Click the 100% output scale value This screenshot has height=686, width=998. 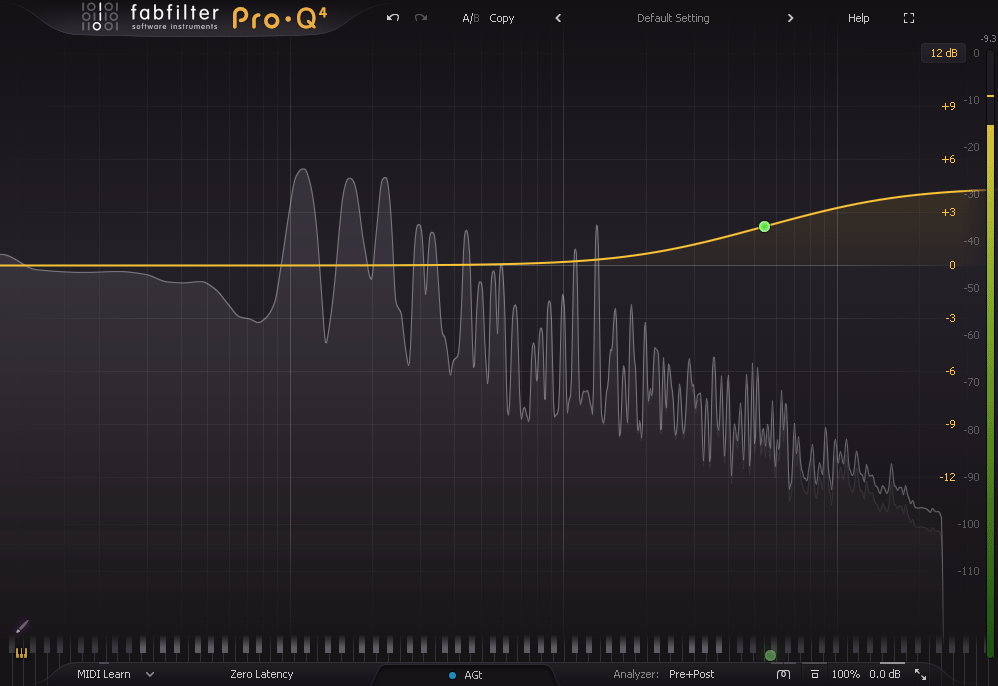point(845,674)
